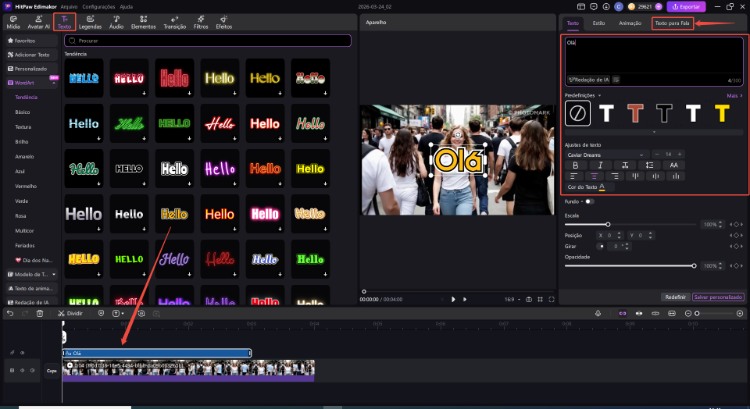Viewport: 750px width, 409px height.
Task: Add keyframe for Girar
Action: click(x=736, y=246)
